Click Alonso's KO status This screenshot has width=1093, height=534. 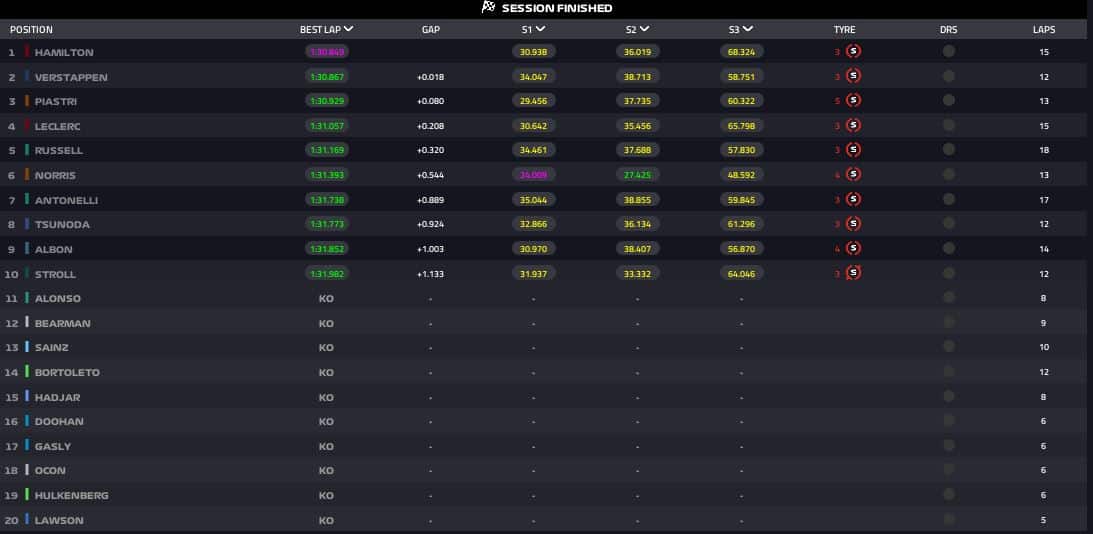click(326, 298)
